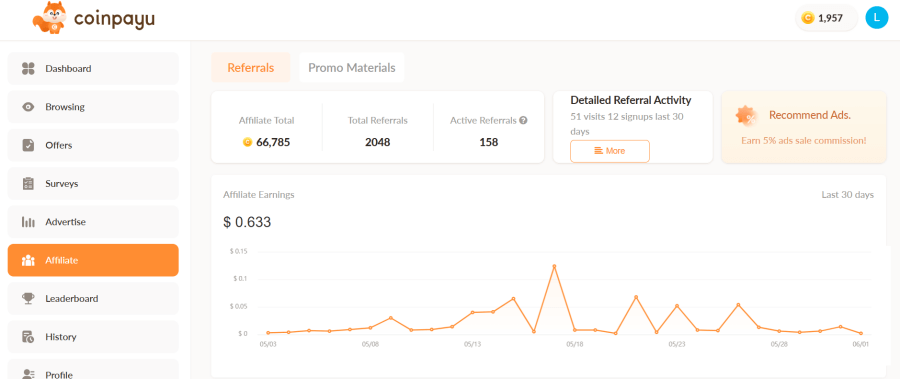Click the Advertise bar chart icon
This screenshot has height=379, width=900.
(x=28, y=222)
